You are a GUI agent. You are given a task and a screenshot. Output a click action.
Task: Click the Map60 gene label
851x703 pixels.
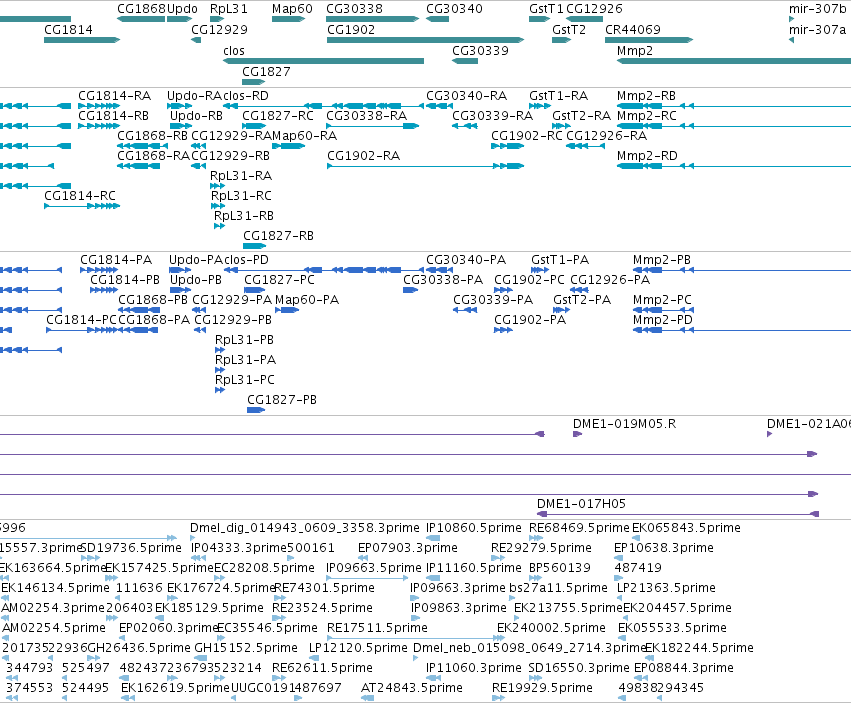pyautogui.click(x=292, y=9)
